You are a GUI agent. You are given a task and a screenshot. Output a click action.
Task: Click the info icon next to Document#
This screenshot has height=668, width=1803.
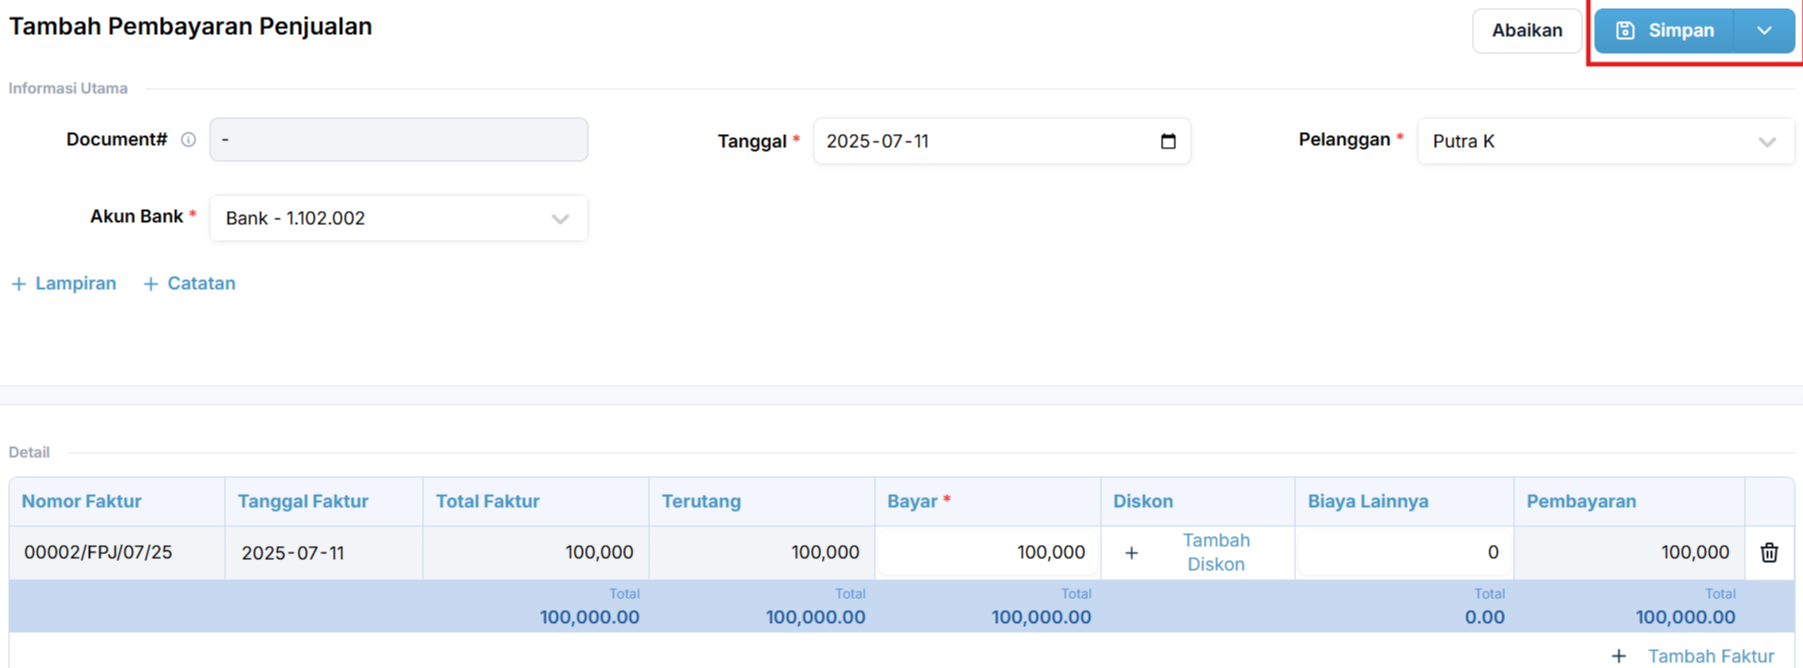coord(188,140)
